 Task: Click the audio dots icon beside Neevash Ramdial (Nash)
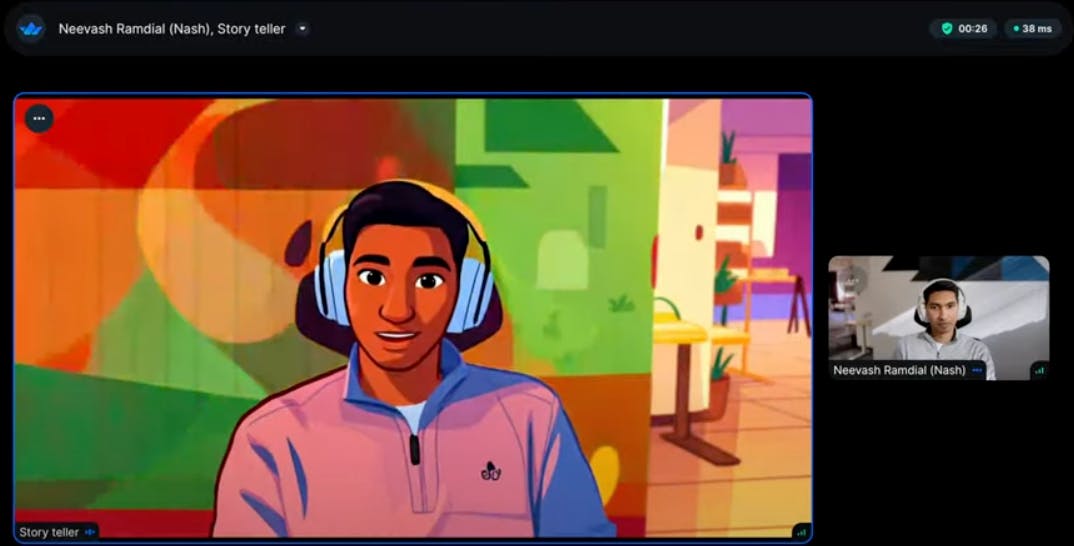(x=977, y=370)
